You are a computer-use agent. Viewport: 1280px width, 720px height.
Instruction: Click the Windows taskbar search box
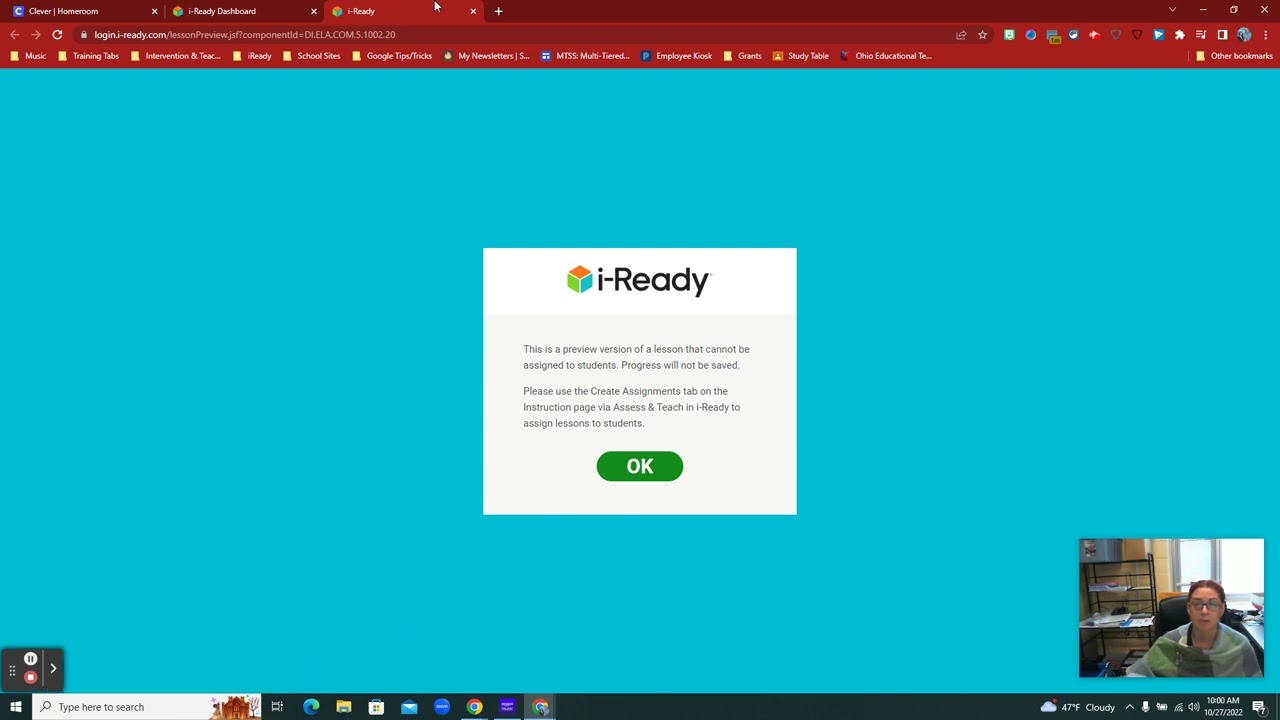tap(146, 707)
